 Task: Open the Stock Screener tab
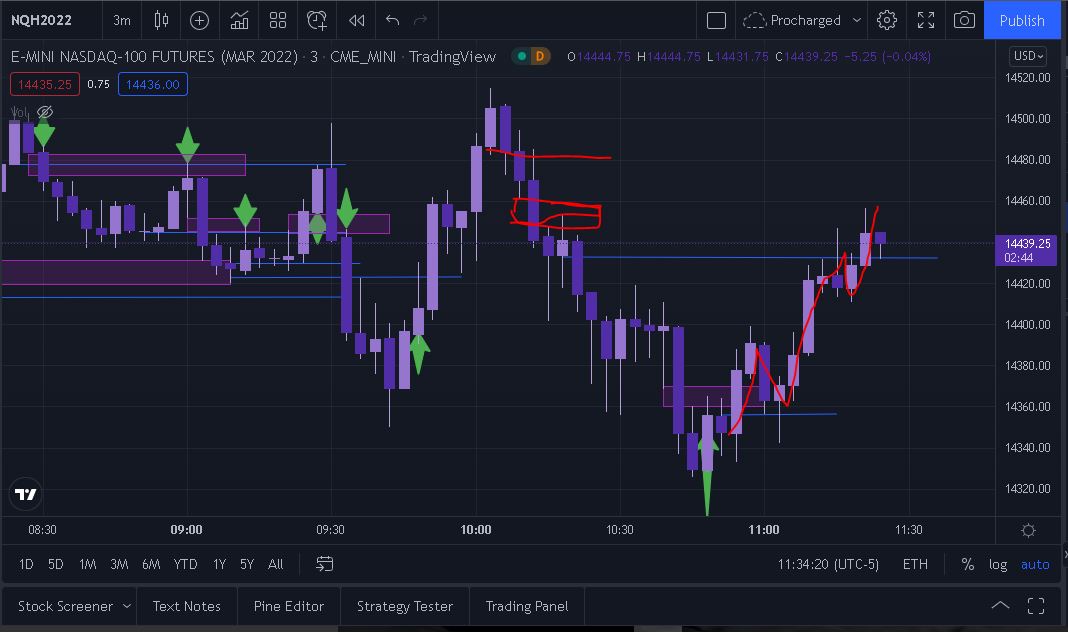65,606
